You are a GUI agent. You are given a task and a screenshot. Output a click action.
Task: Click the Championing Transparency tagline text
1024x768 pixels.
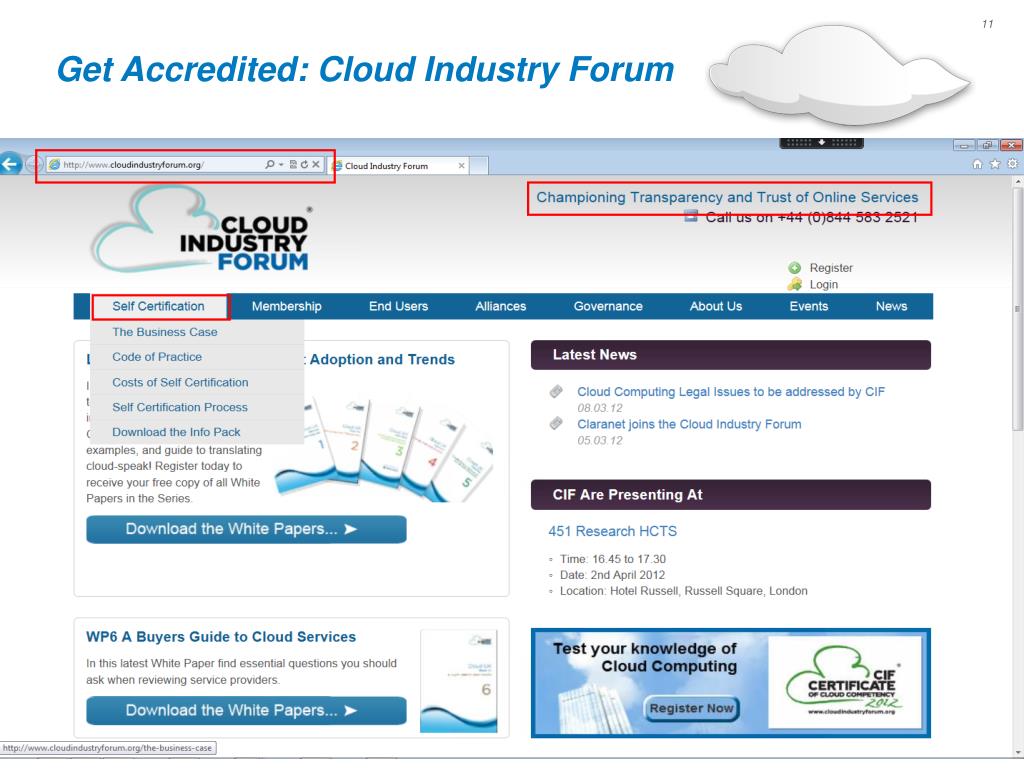pyautogui.click(x=727, y=197)
